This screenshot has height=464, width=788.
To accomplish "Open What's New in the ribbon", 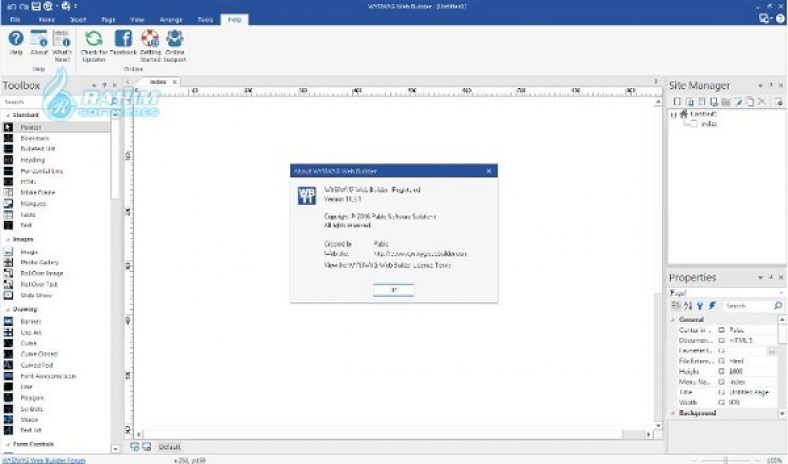I will tap(62, 46).
